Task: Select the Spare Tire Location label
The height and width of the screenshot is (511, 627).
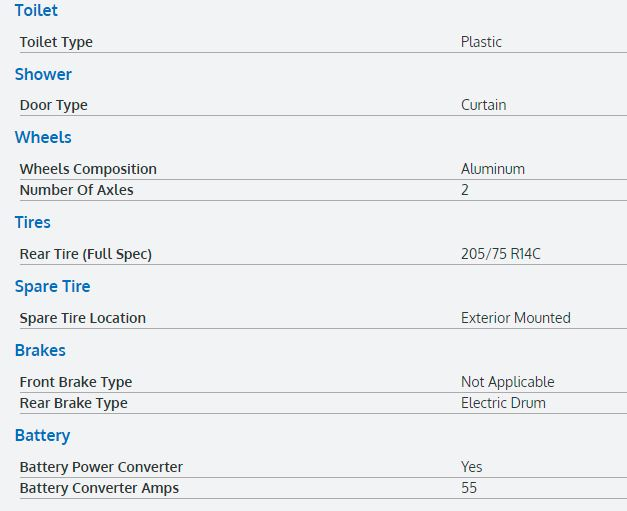Action: click(x=82, y=319)
